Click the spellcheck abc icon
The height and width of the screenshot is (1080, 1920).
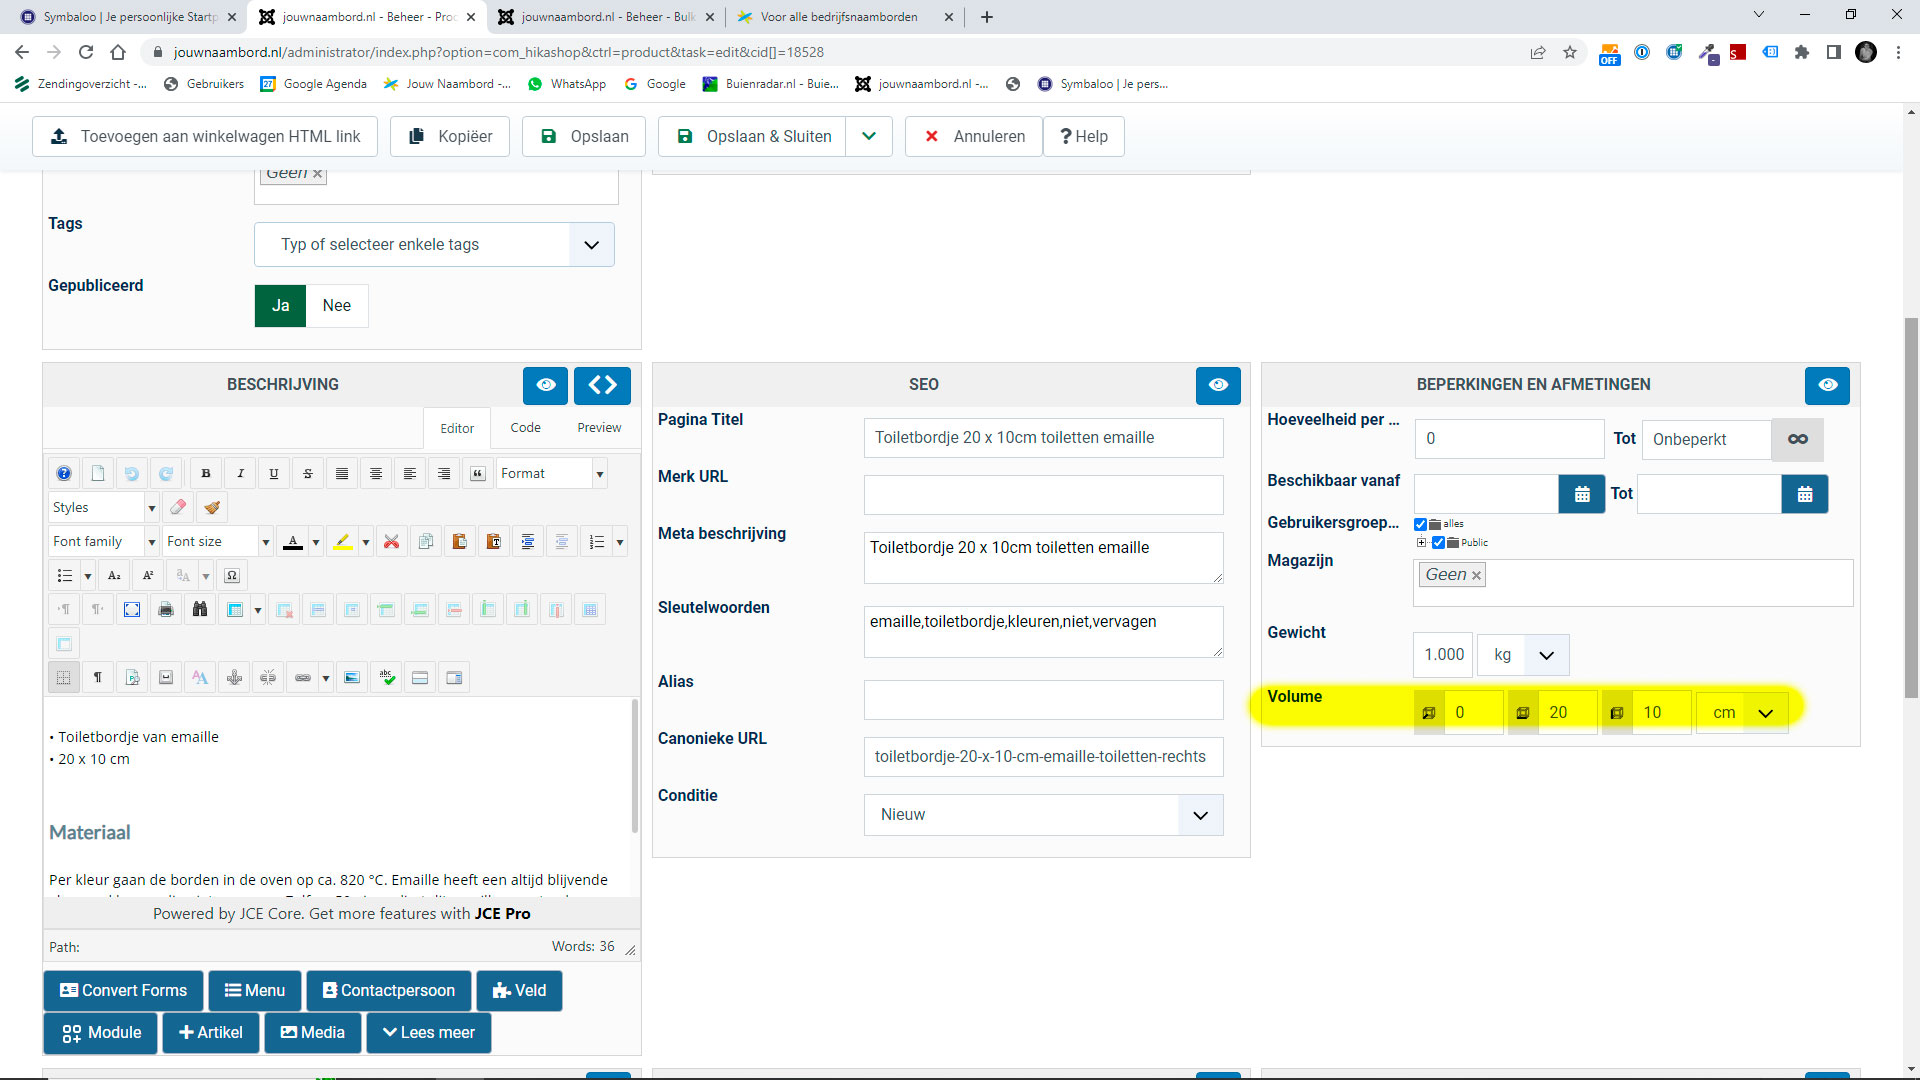pyautogui.click(x=387, y=678)
